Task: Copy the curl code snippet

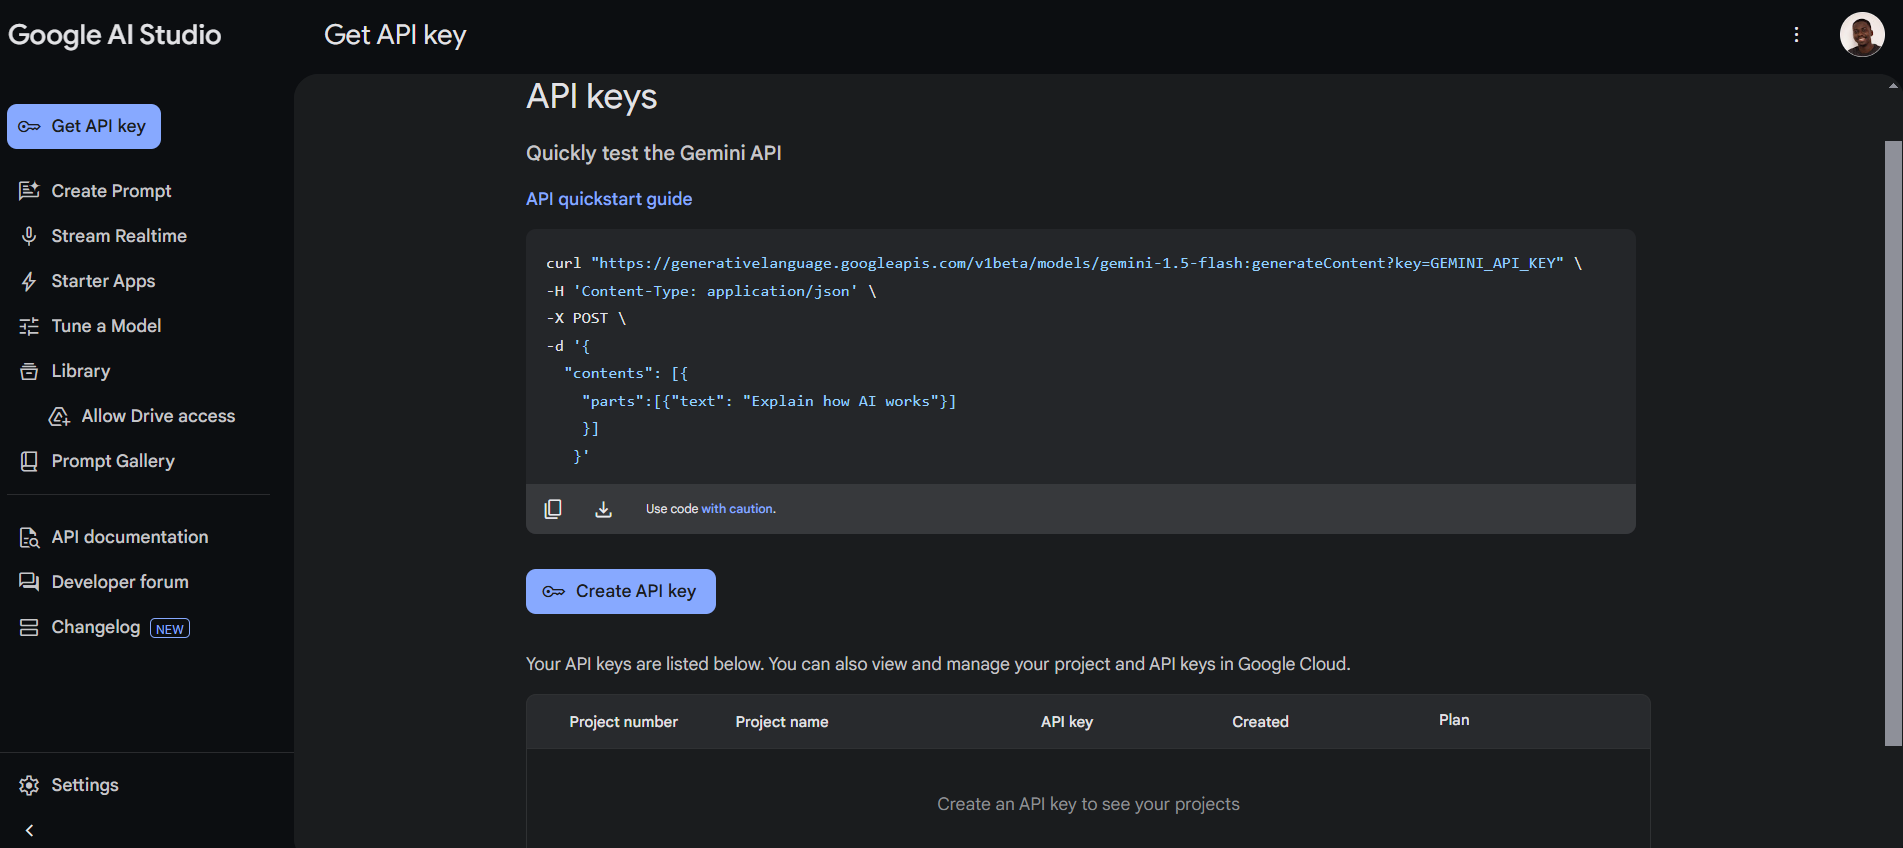Action: (553, 509)
